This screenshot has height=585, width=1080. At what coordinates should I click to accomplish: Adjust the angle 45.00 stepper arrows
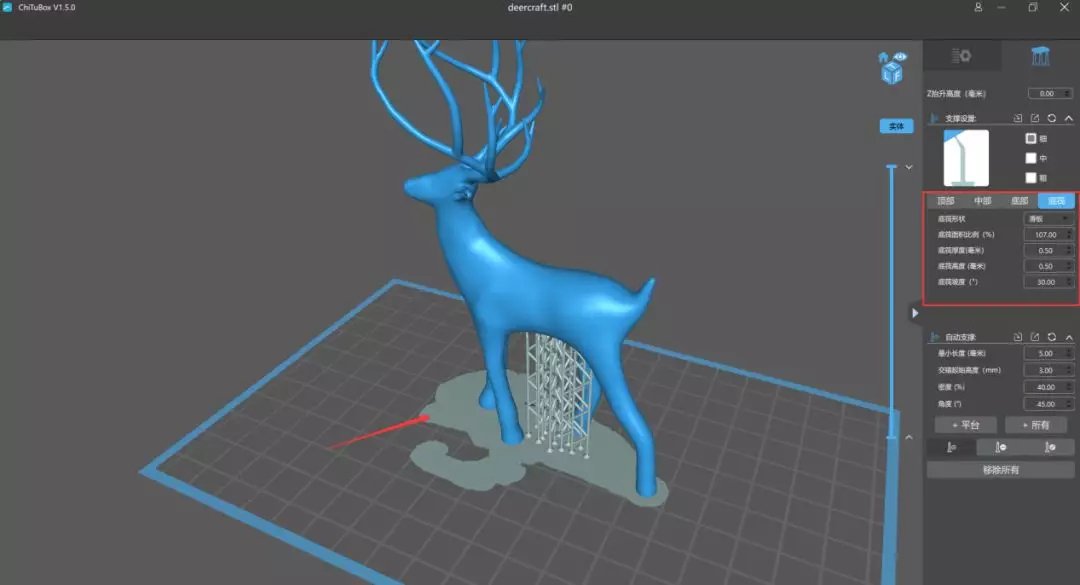pos(1069,404)
